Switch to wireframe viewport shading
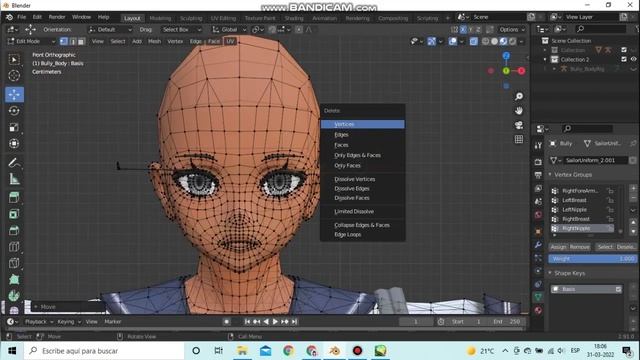The height and width of the screenshot is (360, 640). (x=485, y=41)
